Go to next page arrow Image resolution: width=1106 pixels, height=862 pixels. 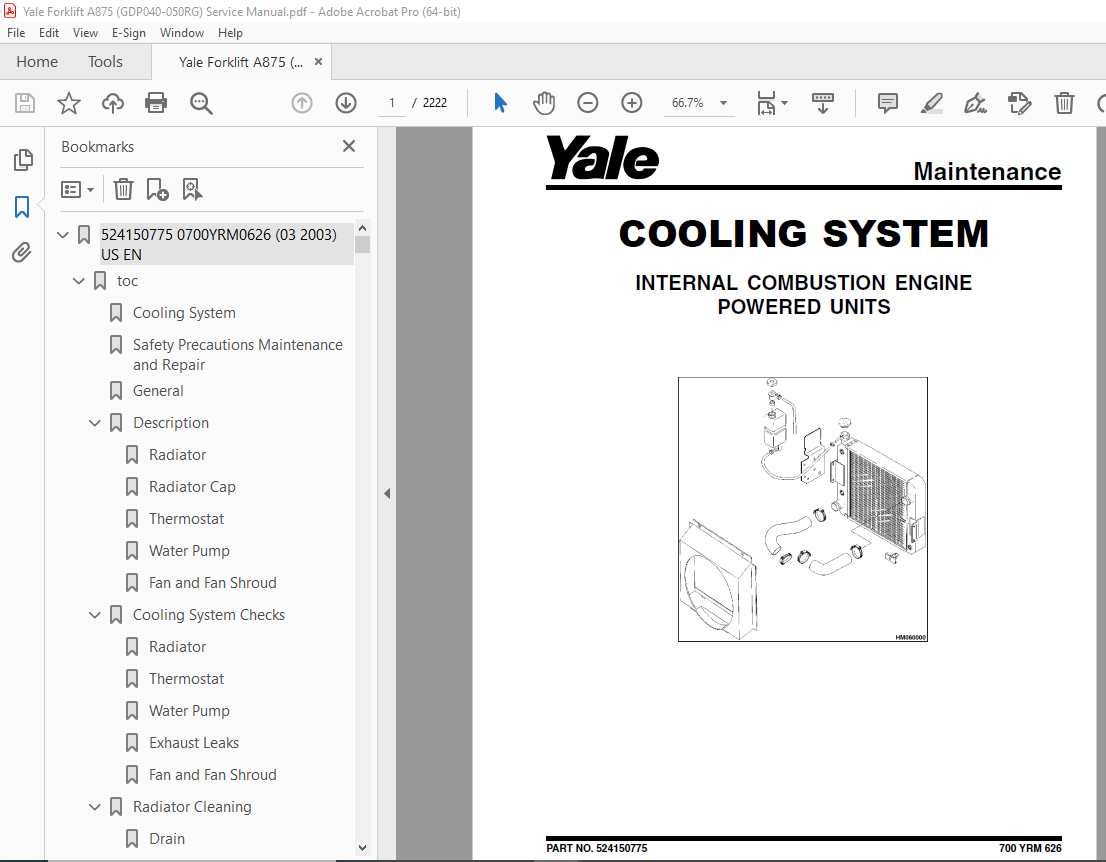346,103
